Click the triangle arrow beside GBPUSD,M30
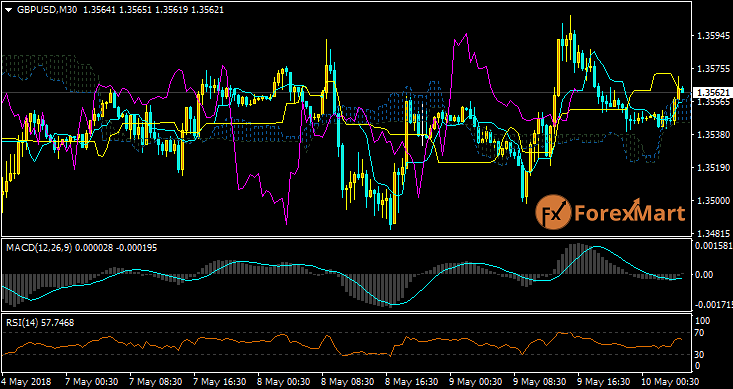Viewport: 733px width, 389px height. point(9,9)
